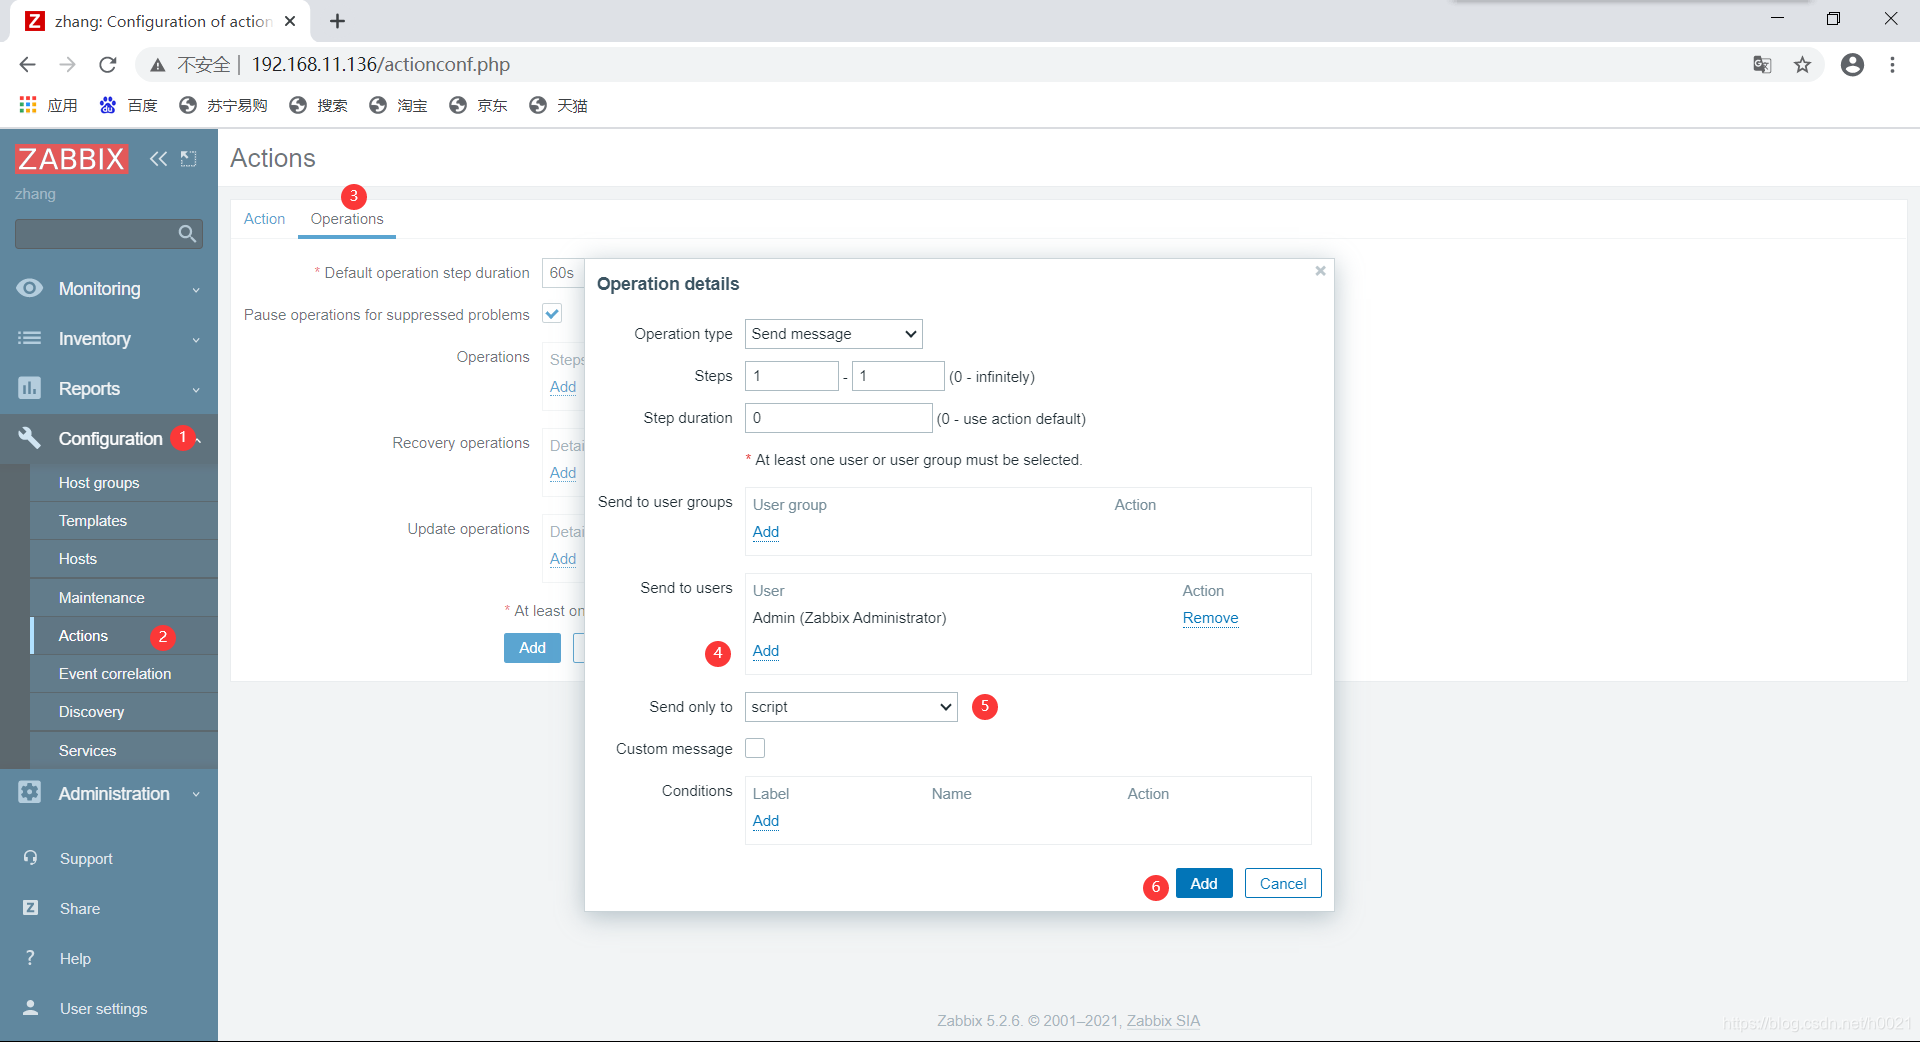Open browser profile account icon
Screen dimensions: 1920x1042
pos(1852,64)
